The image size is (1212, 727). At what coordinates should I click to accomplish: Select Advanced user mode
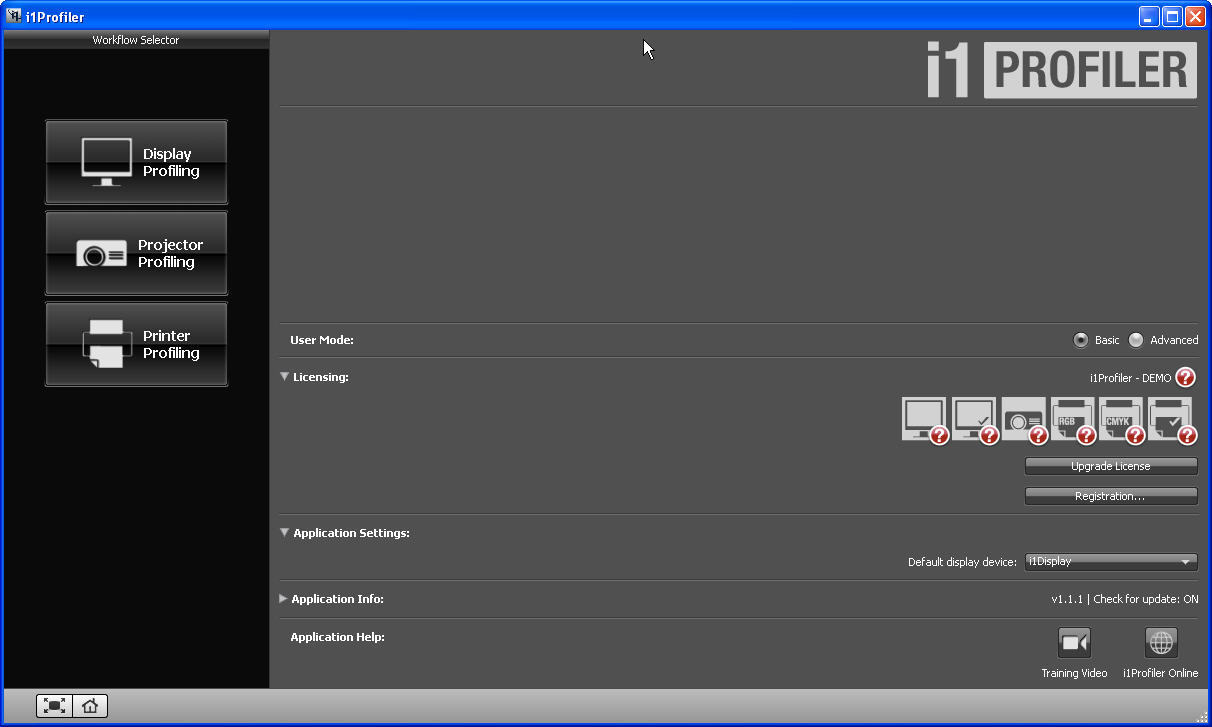click(x=1136, y=340)
